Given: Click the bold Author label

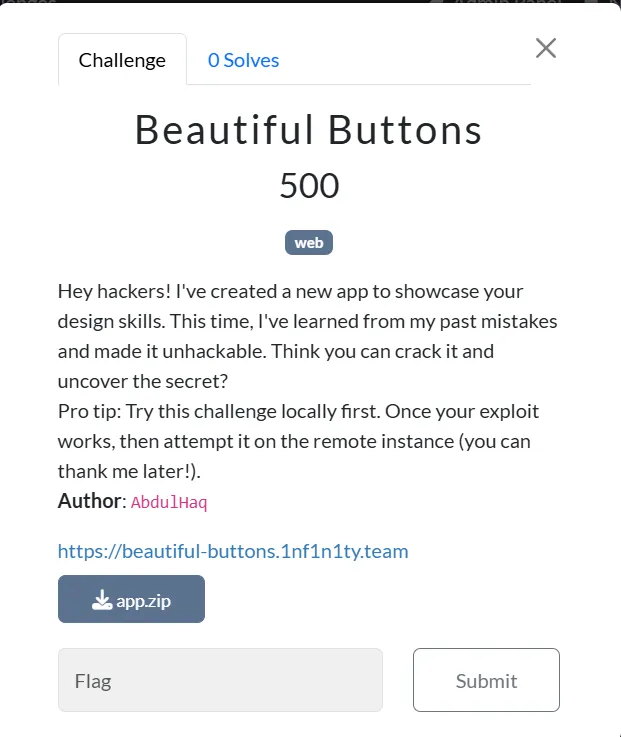Looking at the screenshot, I should point(89,501).
